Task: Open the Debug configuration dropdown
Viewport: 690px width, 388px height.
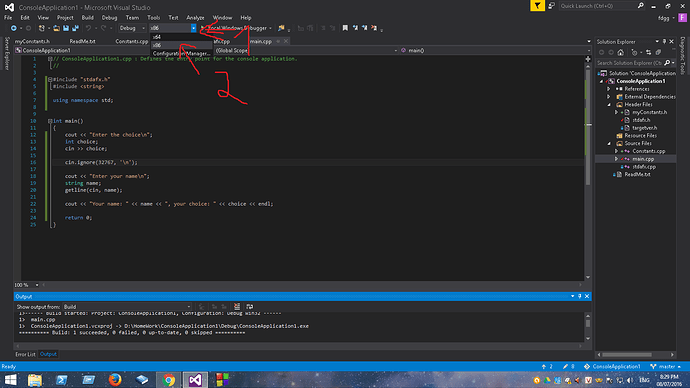Action: pos(132,28)
